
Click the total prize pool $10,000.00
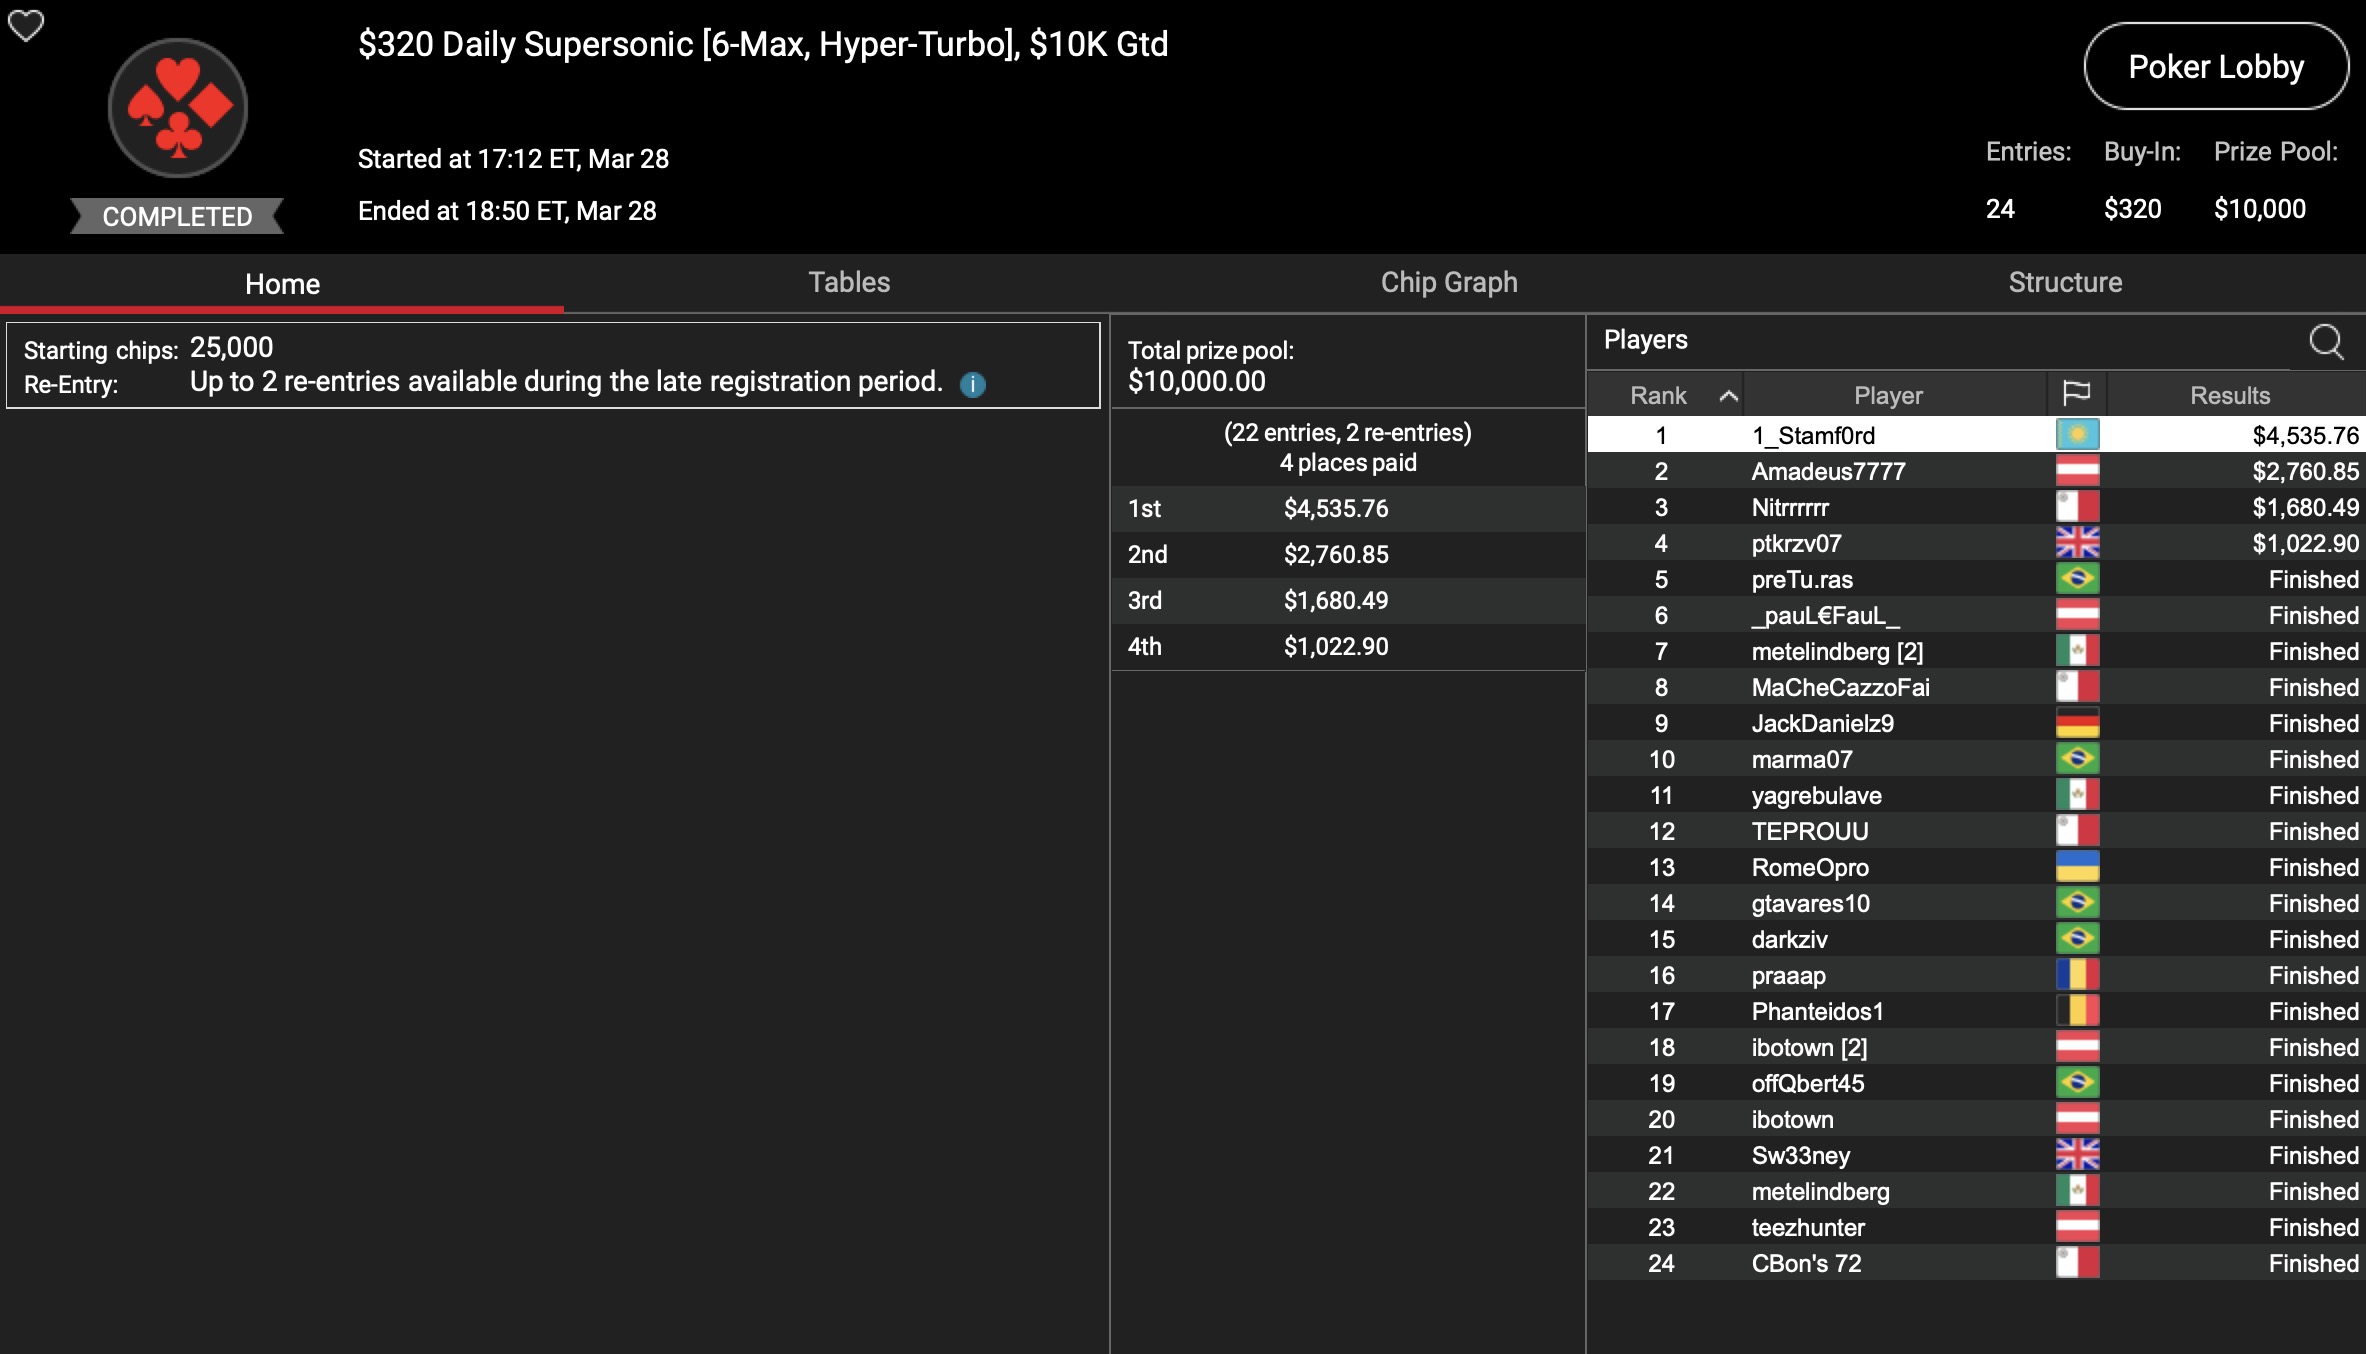pyautogui.click(x=1196, y=381)
